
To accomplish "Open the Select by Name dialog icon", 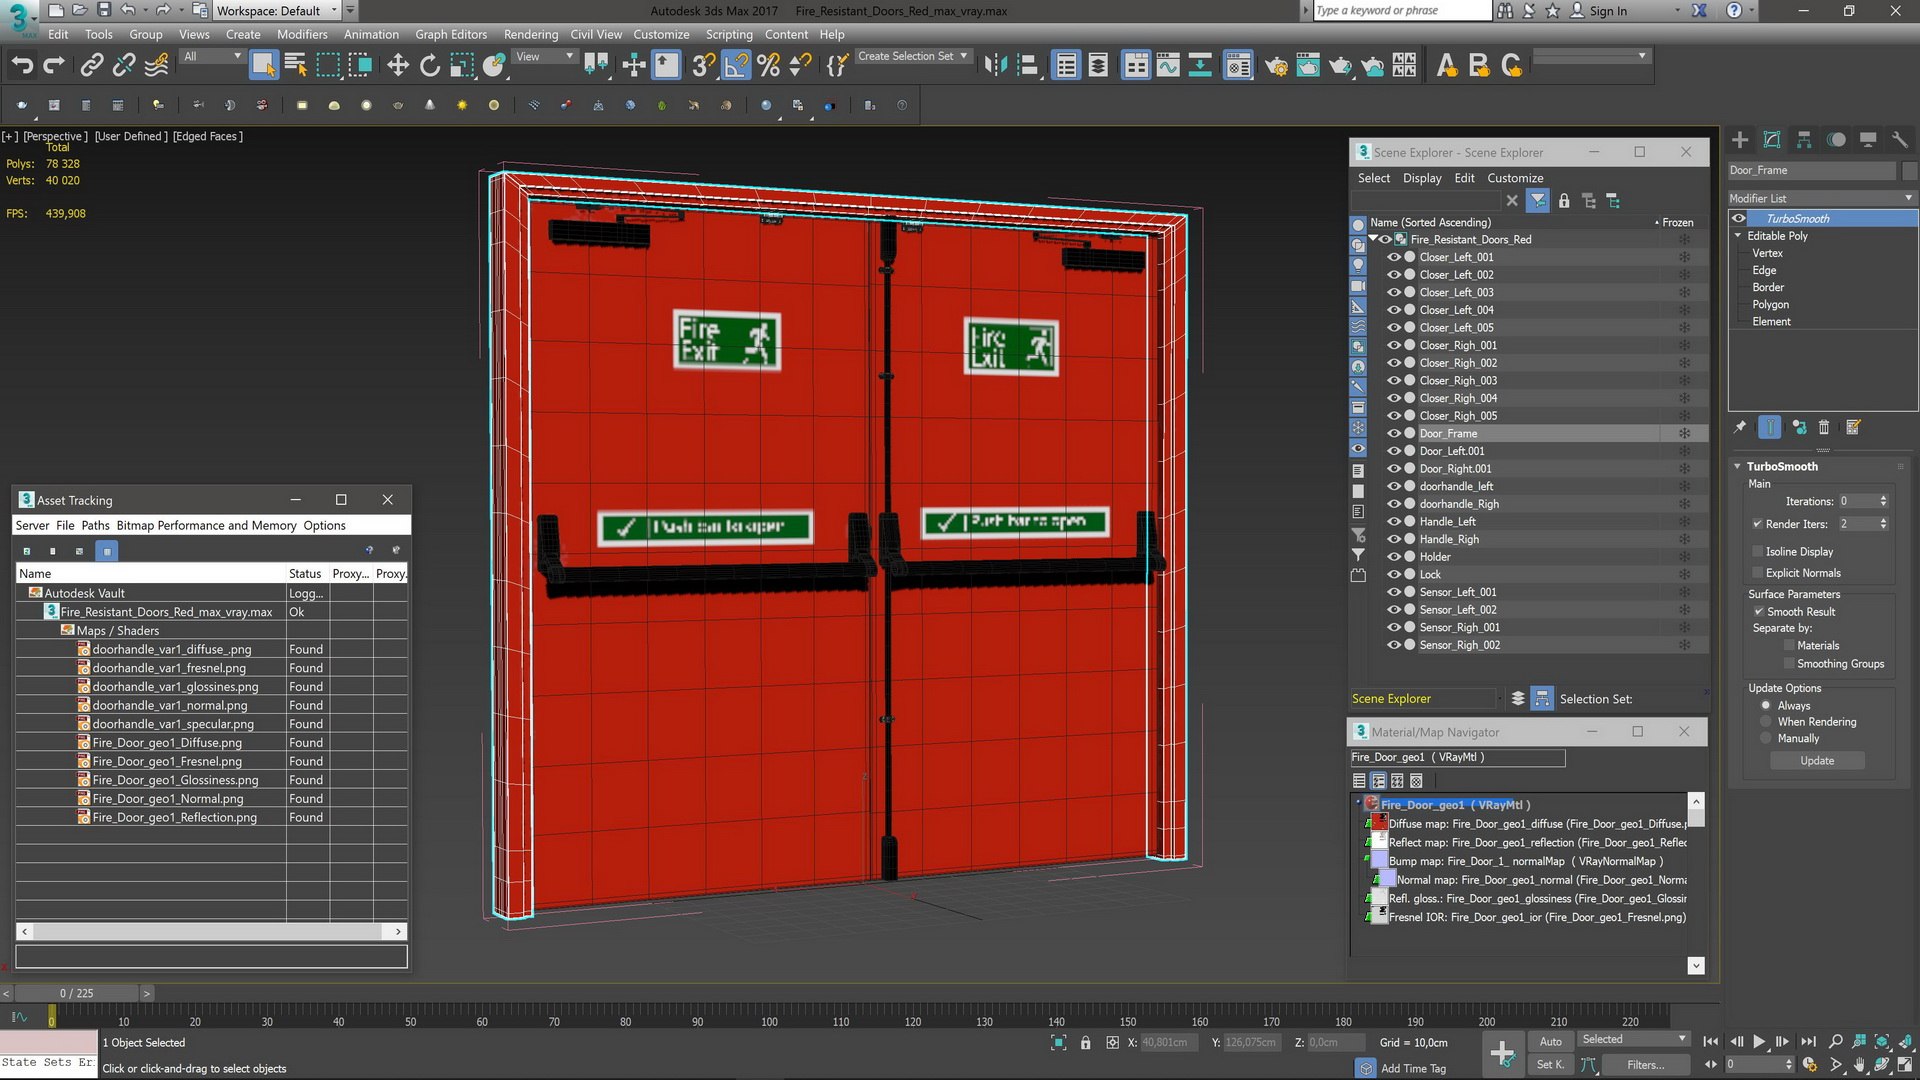I will [x=295, y=65].
